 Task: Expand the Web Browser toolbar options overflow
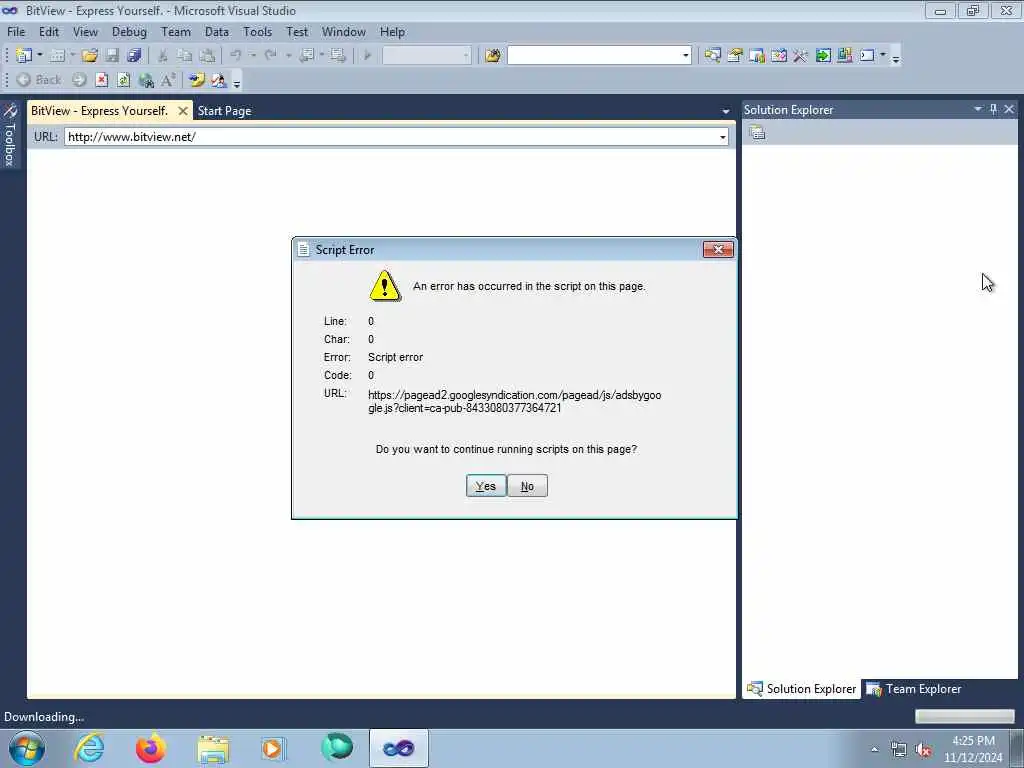[x=236, y=82]
